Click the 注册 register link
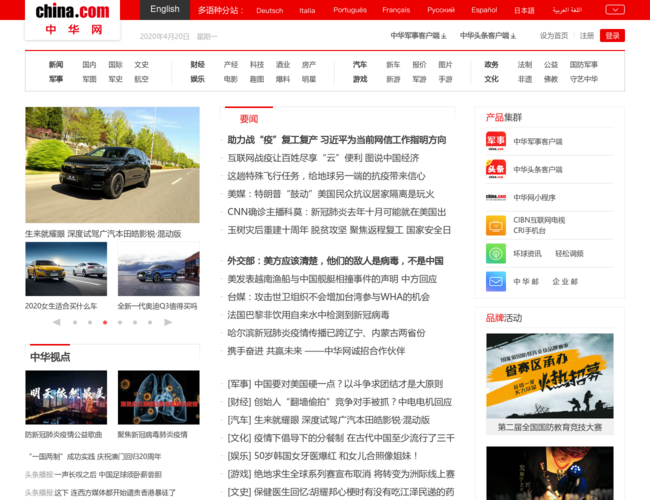 587,36
